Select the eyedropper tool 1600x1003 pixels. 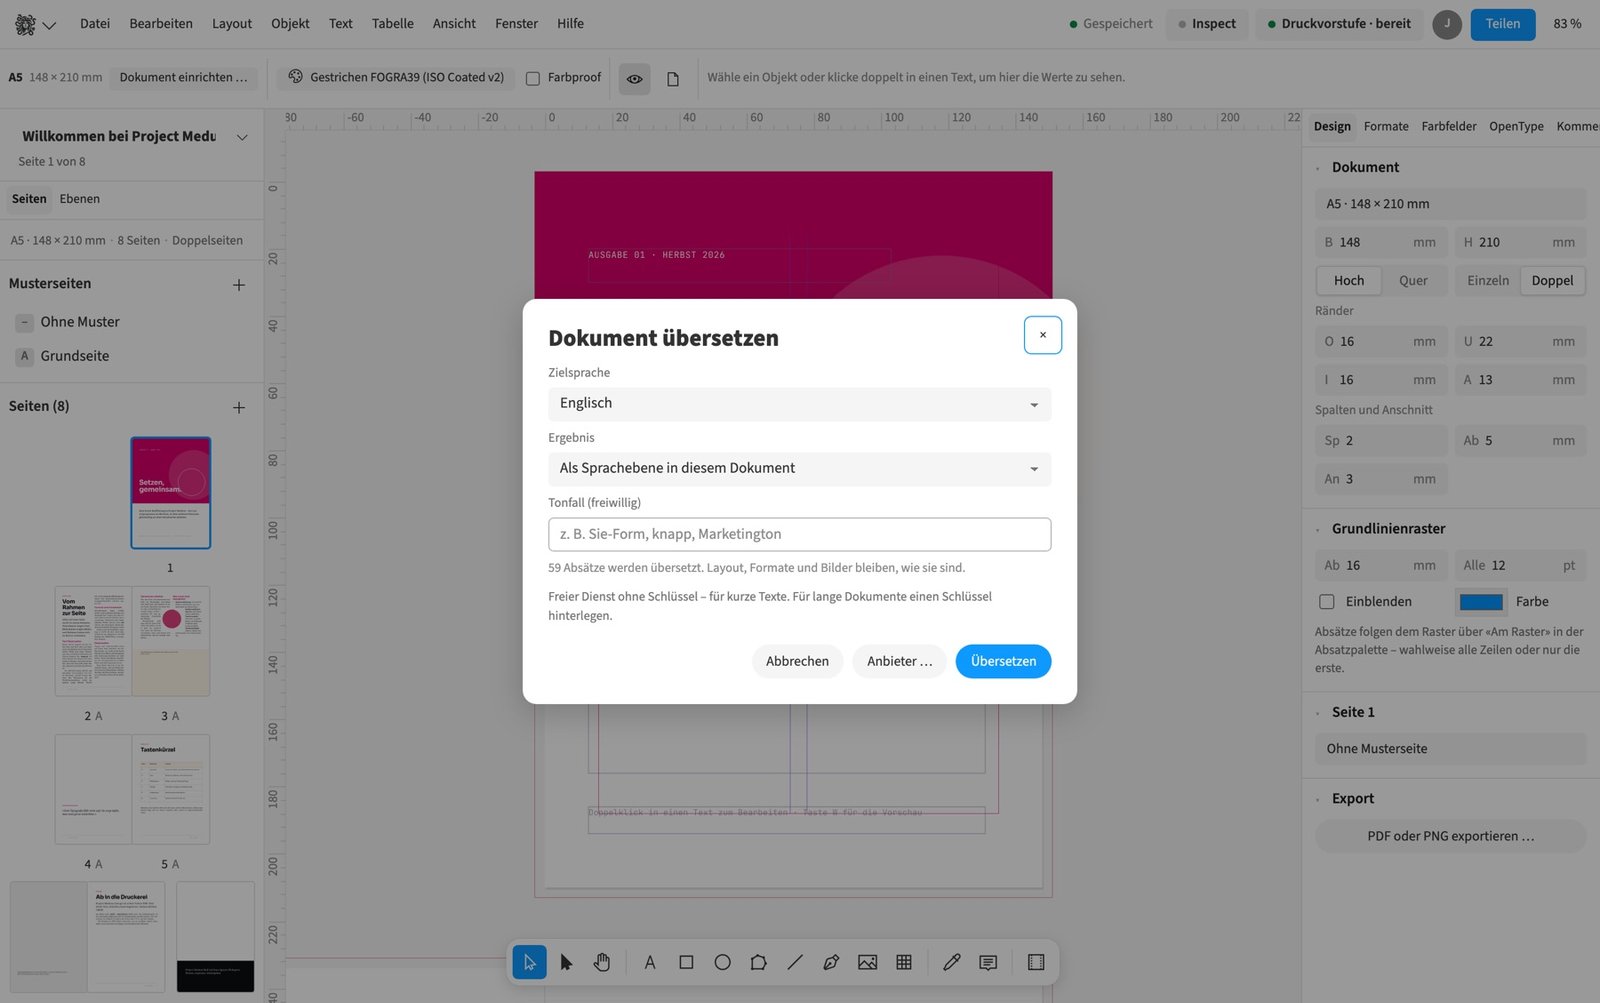tap(952, 962)
